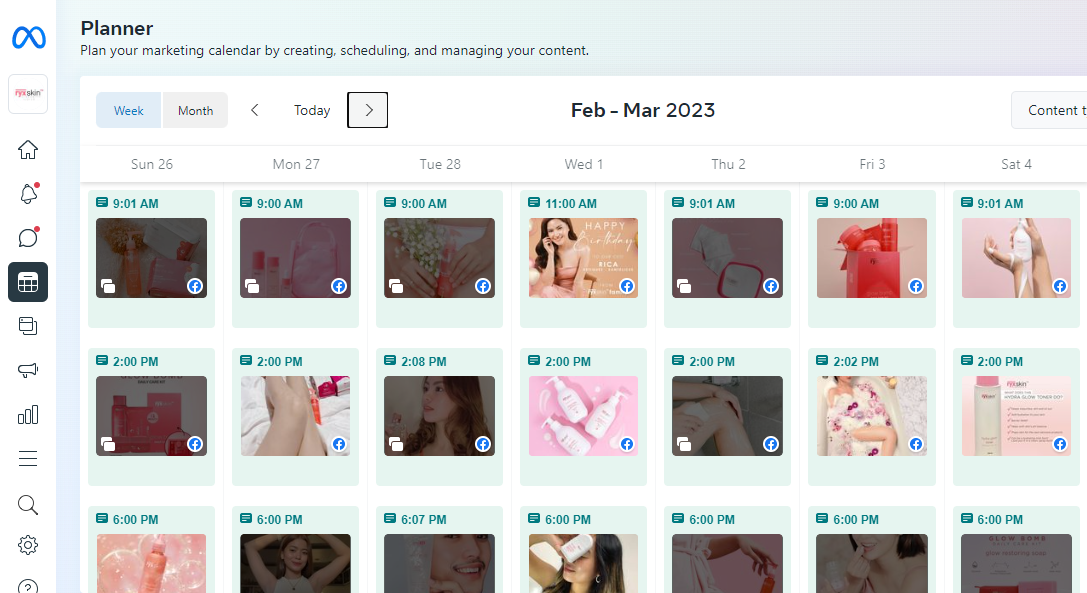This screenshot has width=1087, height=593.
Task: Click the Meta logo icon
Action: [28, 37]
